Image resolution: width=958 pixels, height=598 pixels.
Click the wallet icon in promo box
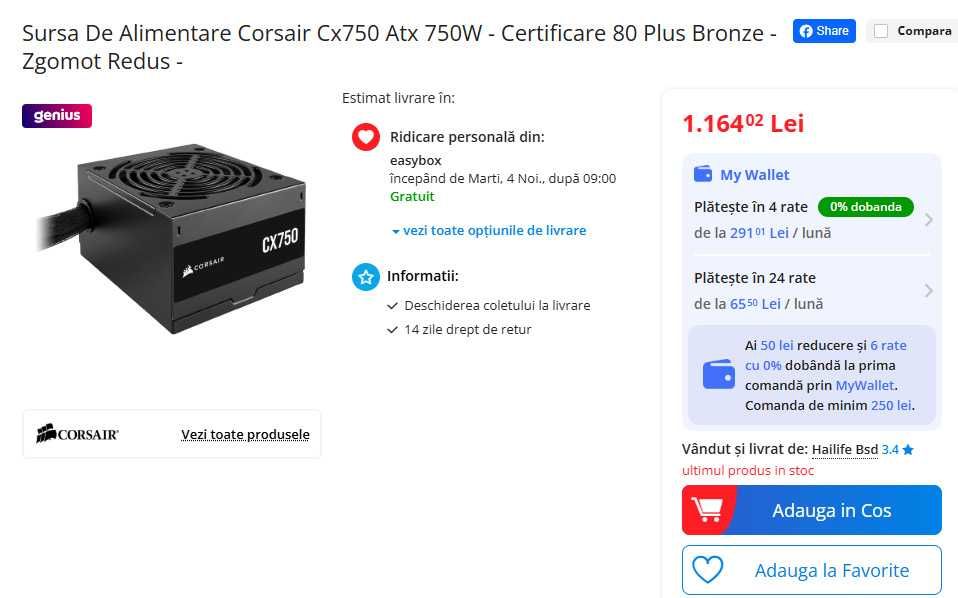point(719,375)
